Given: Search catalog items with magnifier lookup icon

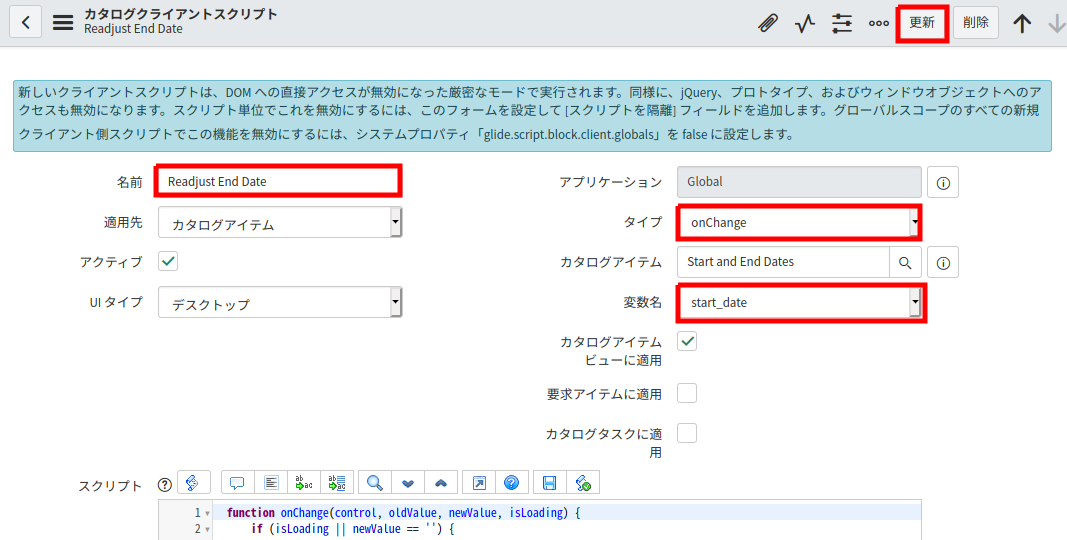Looking at the screenshot, I should pyautogui.click(x=905, y=263).
